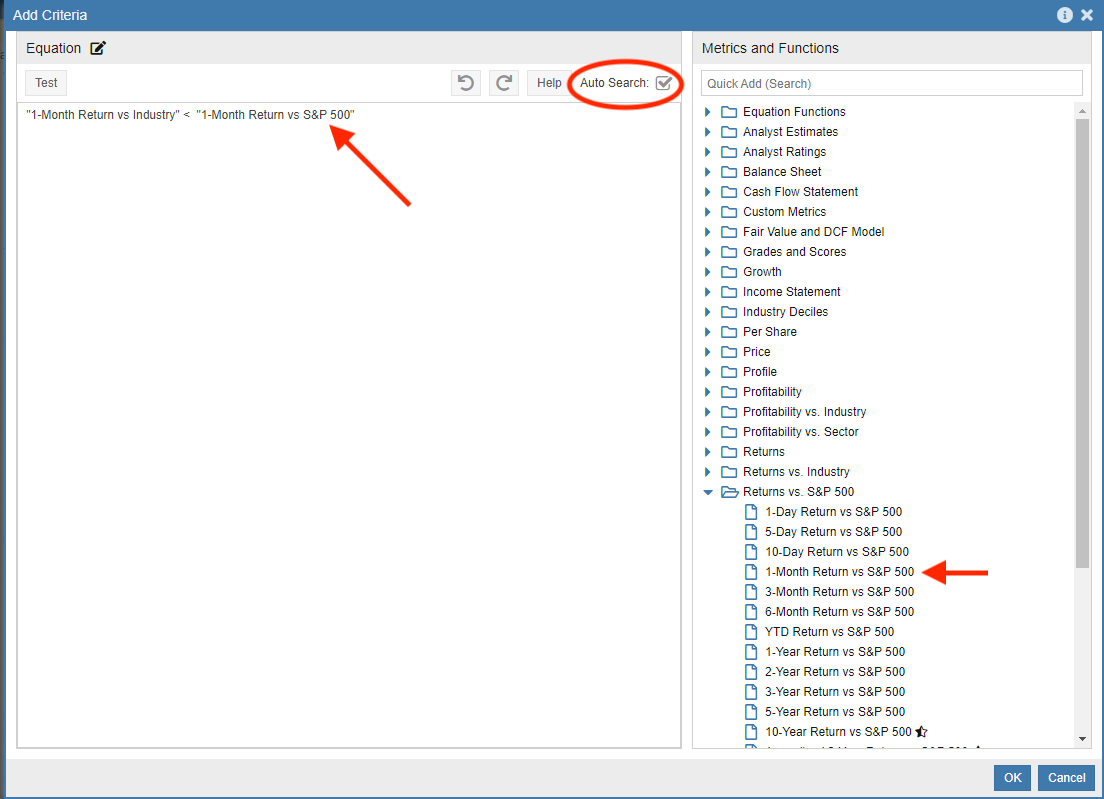Click the metrics list scroll down arrow
Viewport: 1104px width, 799px height.
(x=1083, y=738)
